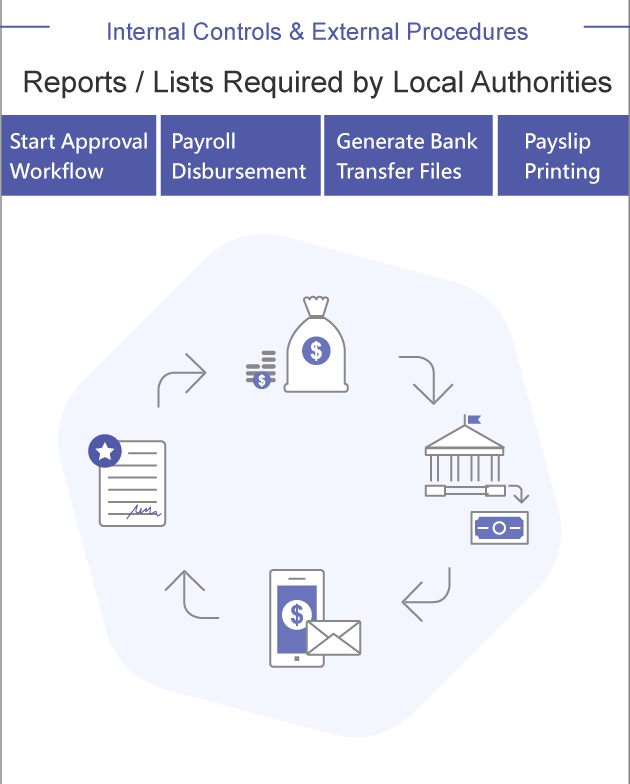Go to the Payslip Printing tab
Screen dimensions: 630x784
(x=562, y=156)
